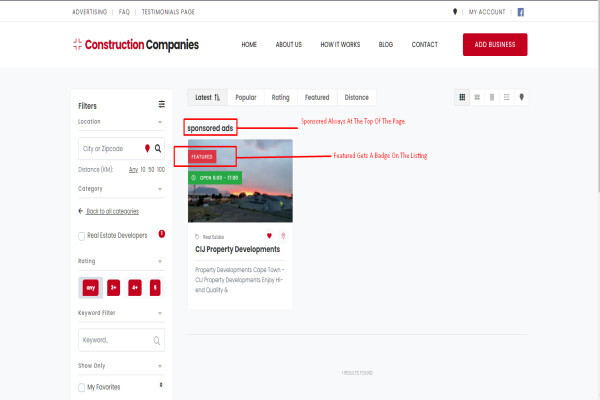
Task: Click the geolocate pin in location field
Action: pyautogui.click(x=147, y=148)
